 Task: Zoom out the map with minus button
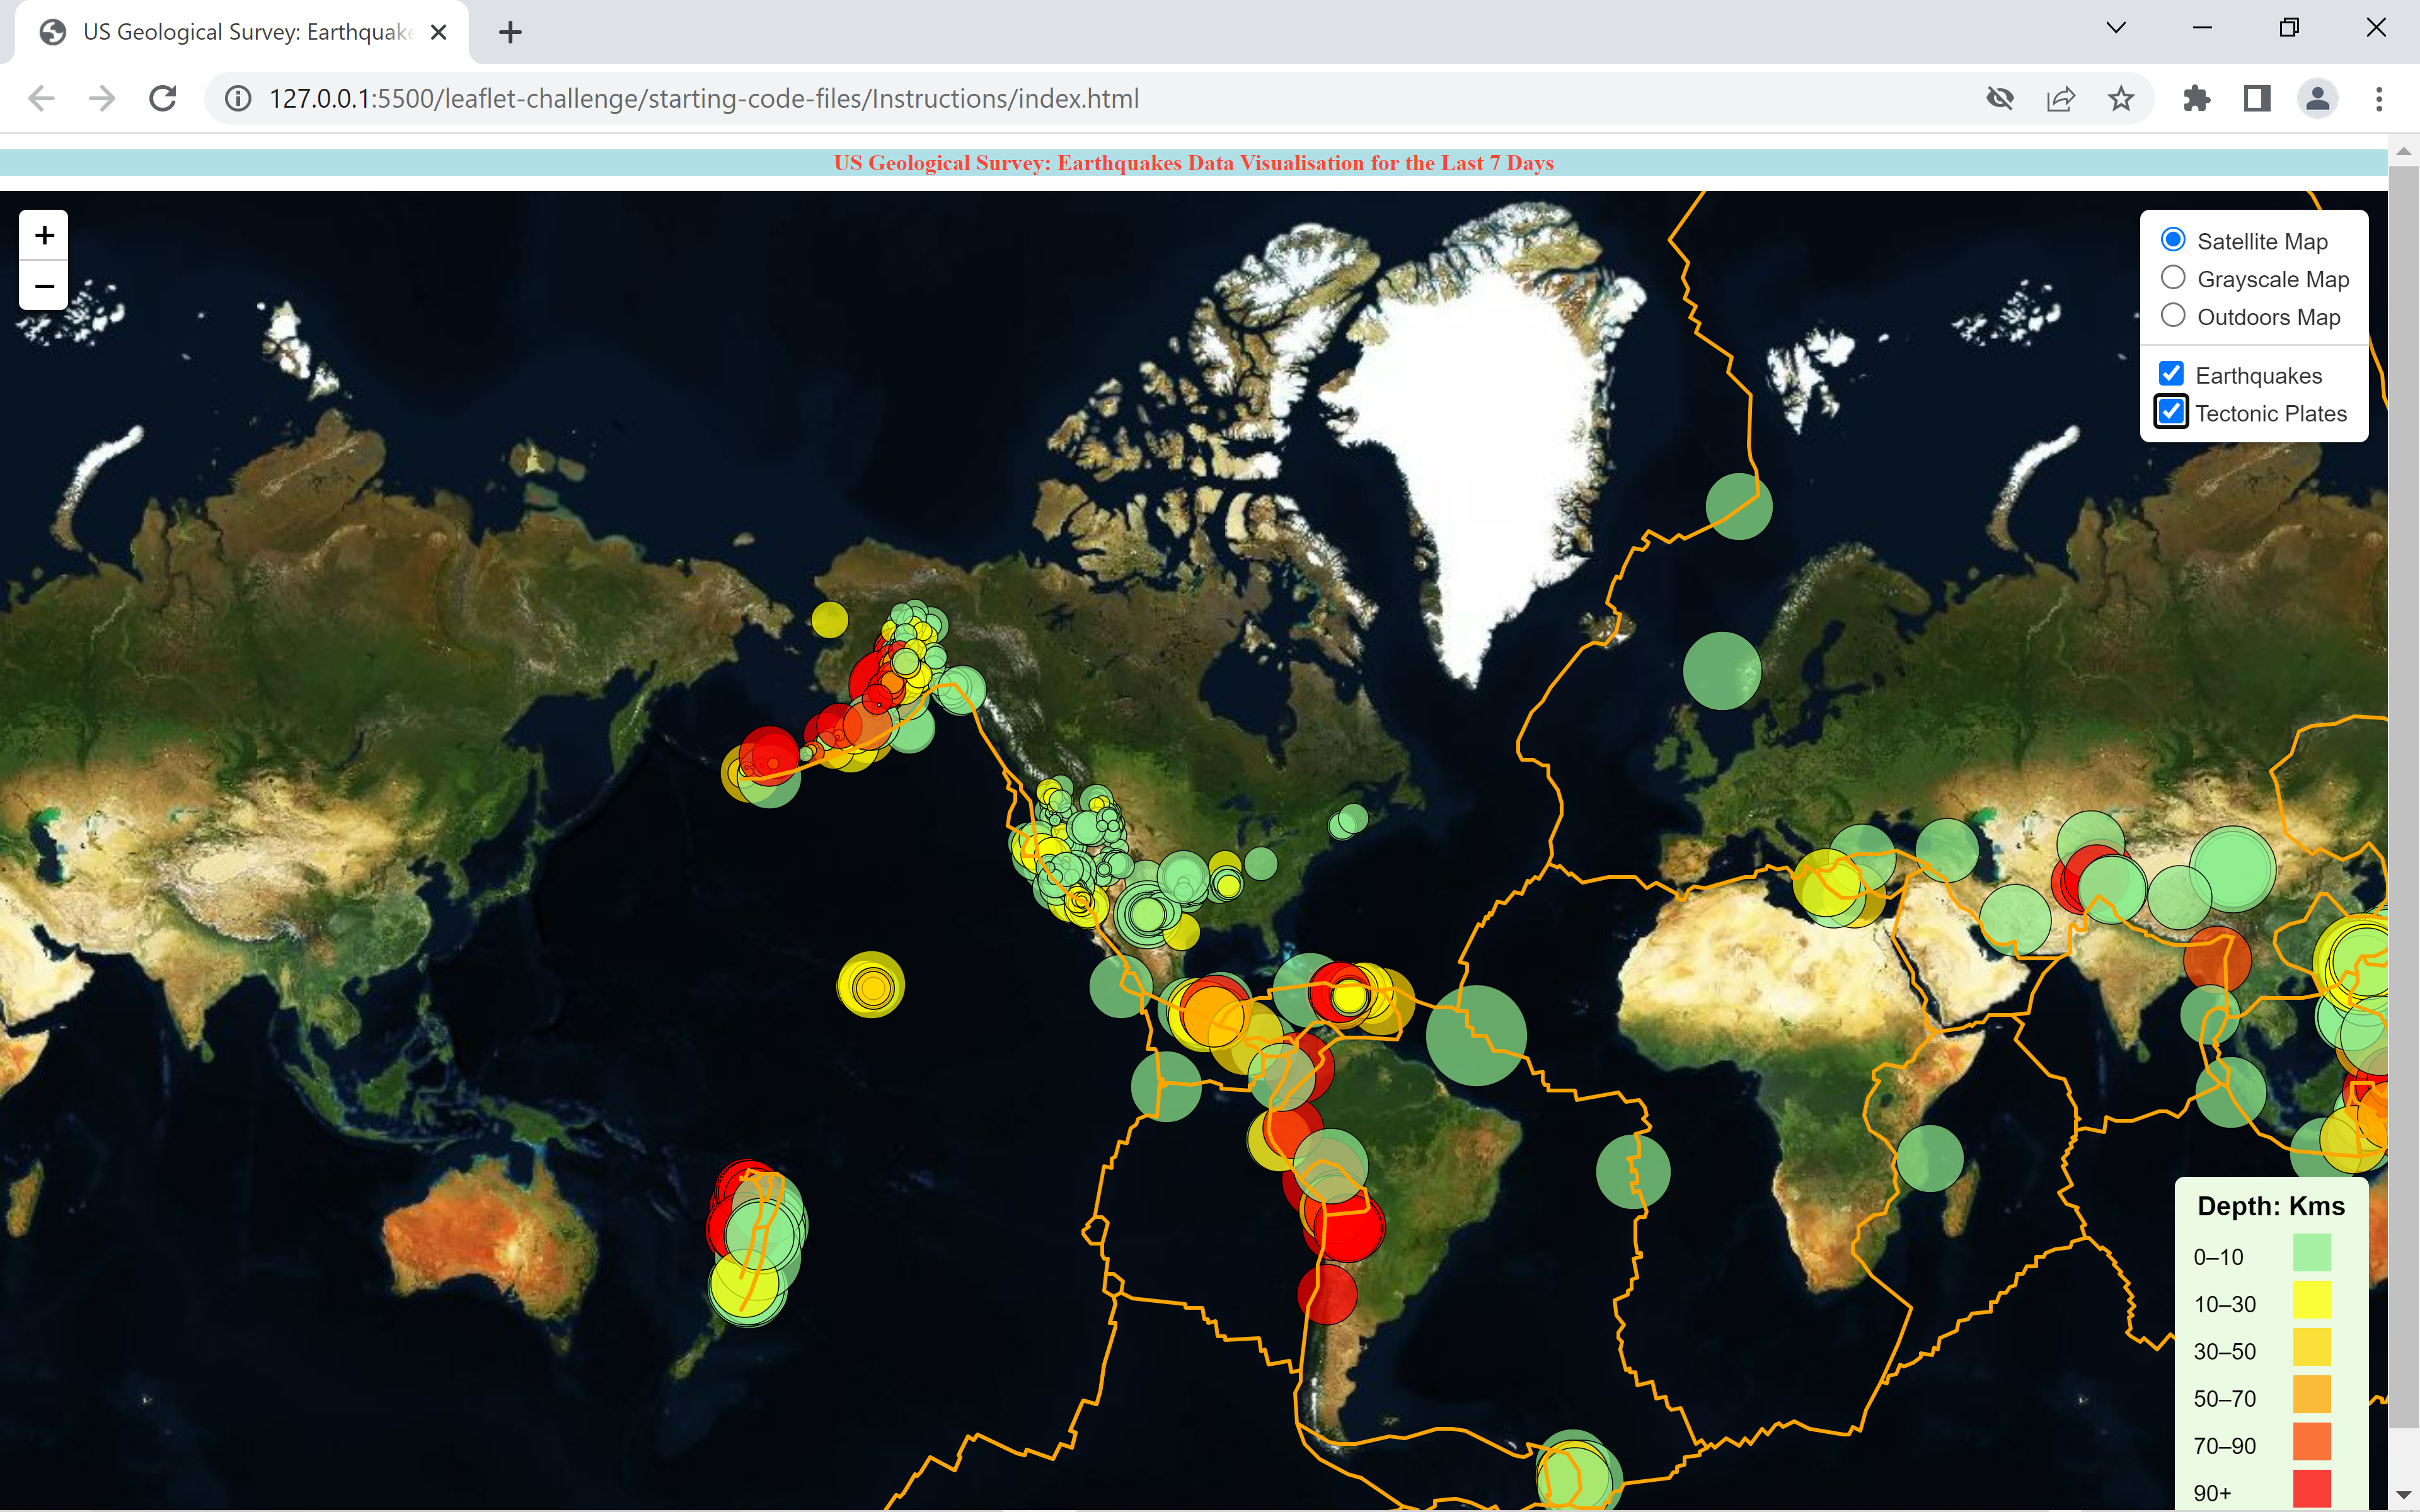pos(44,286)
